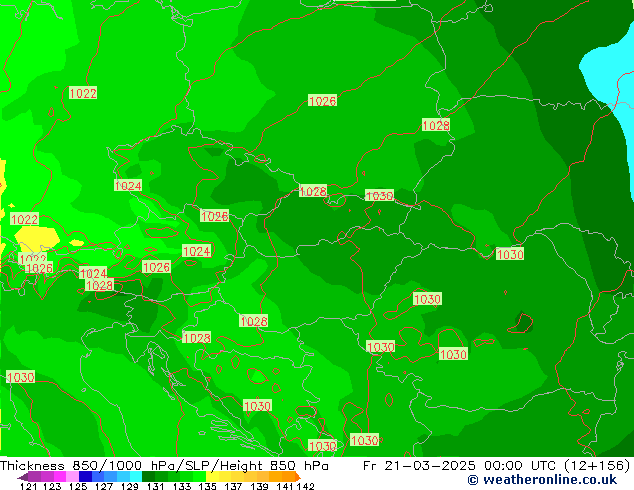Click the right arrow tip of the color legend
The height and width of the screenshot is (490, 634).
(298, 477)
